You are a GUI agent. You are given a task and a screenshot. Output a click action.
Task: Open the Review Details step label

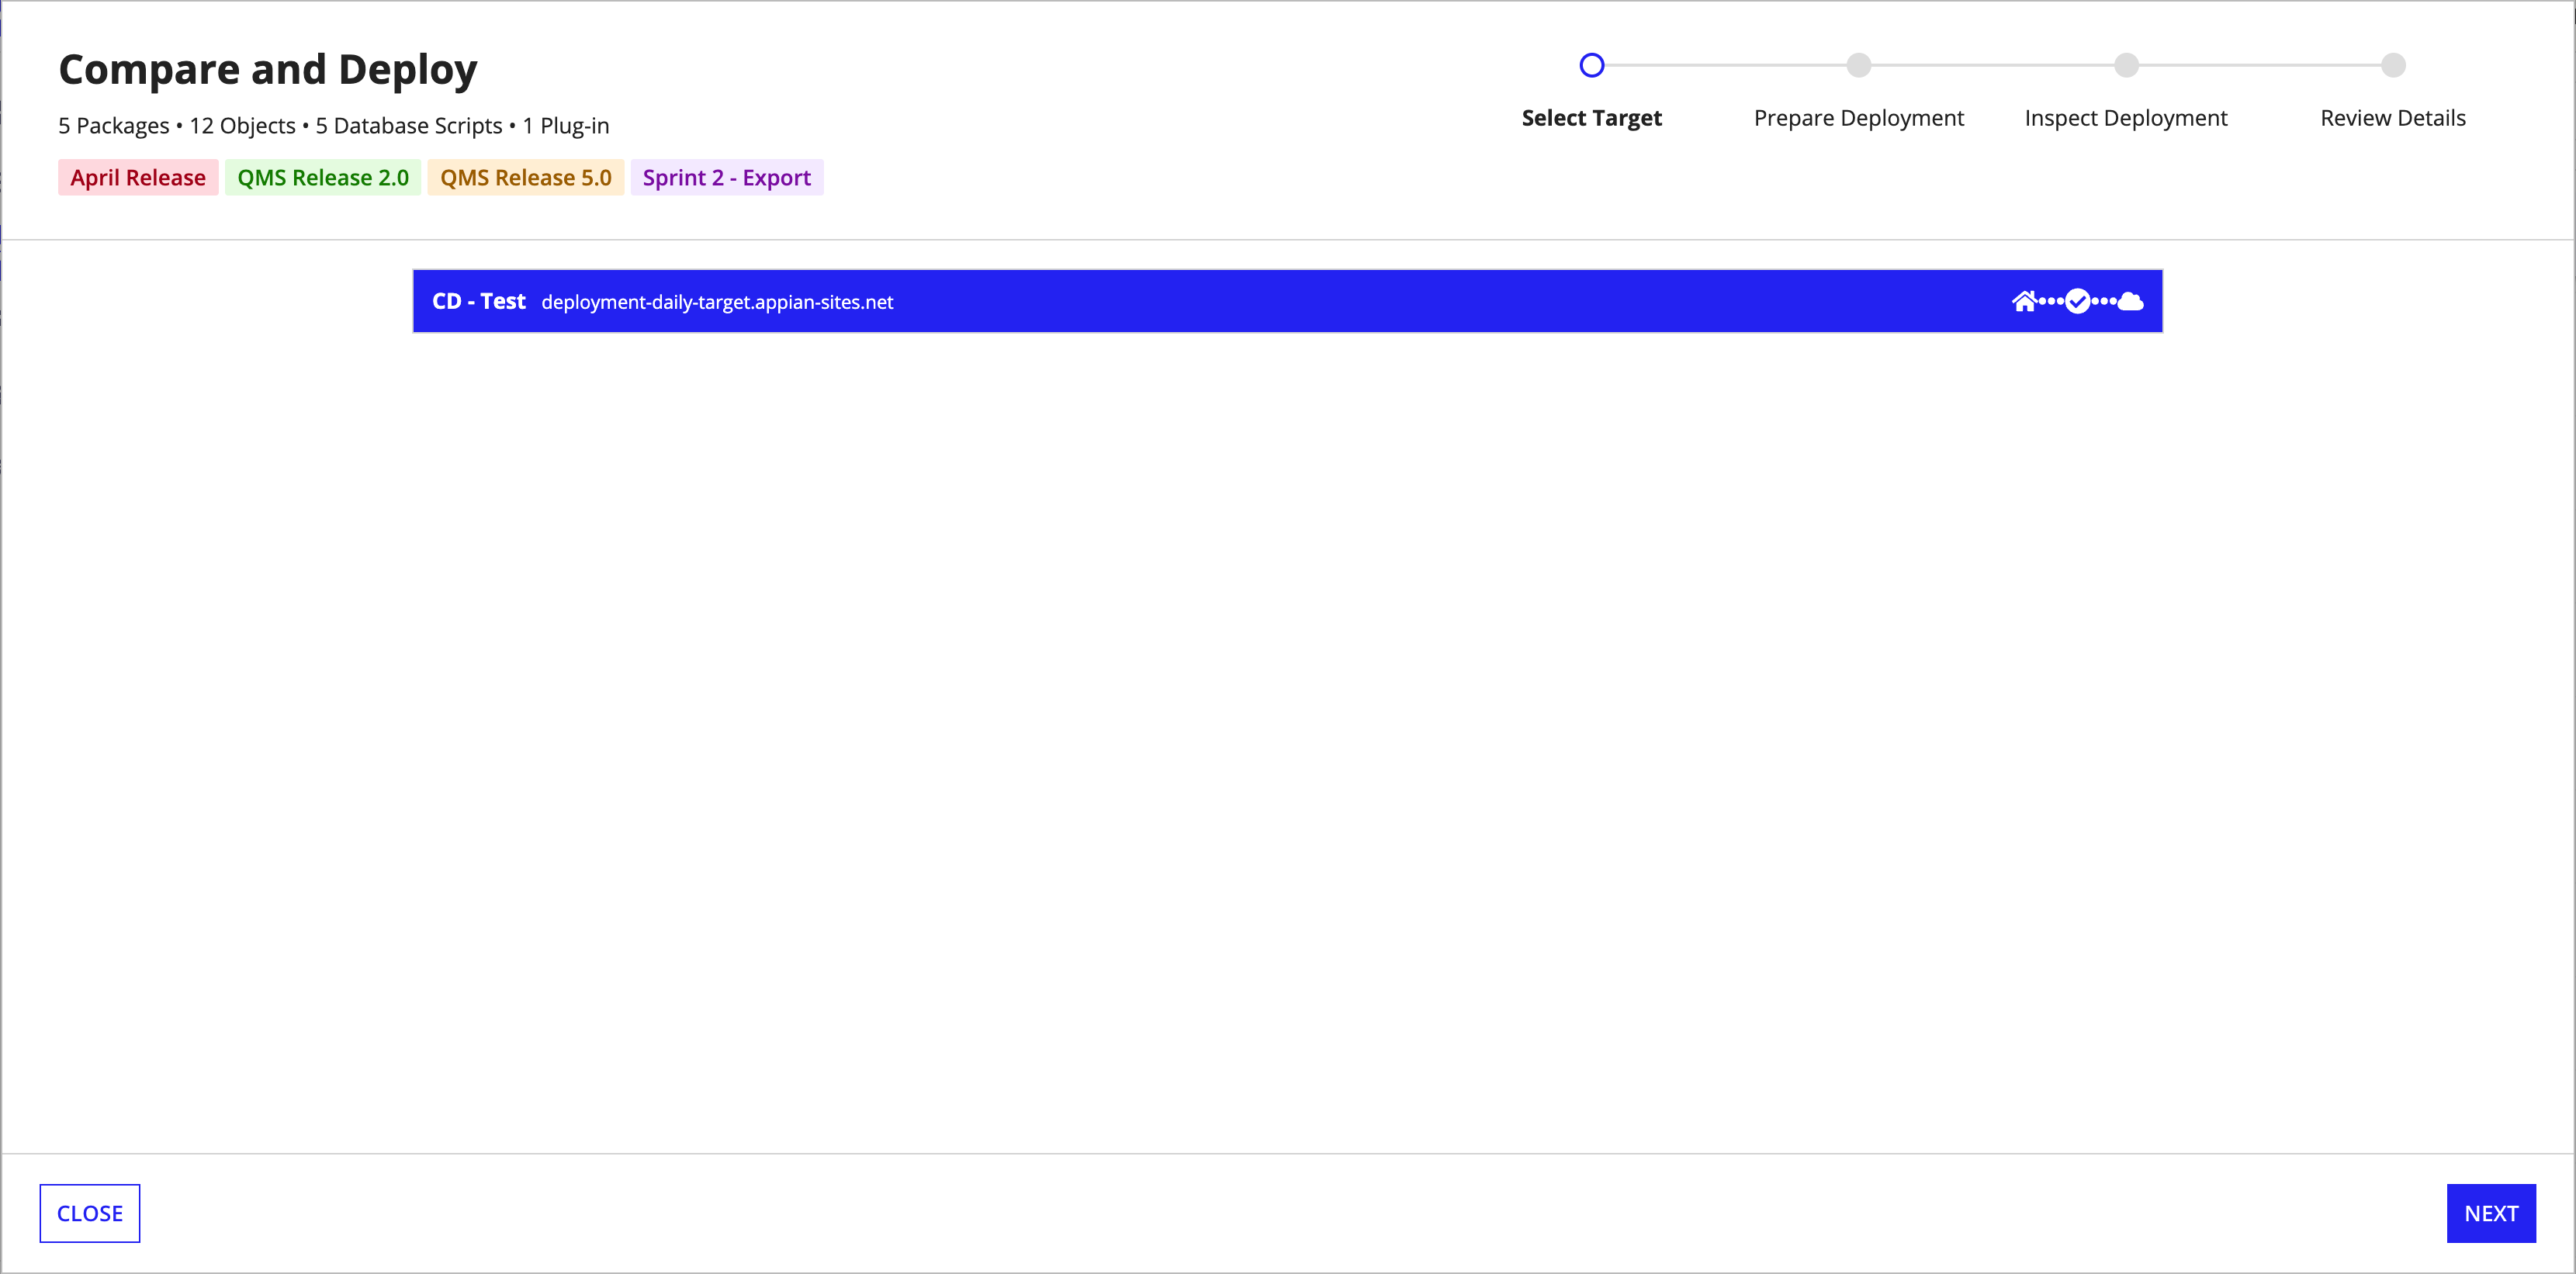(2393, 118)
